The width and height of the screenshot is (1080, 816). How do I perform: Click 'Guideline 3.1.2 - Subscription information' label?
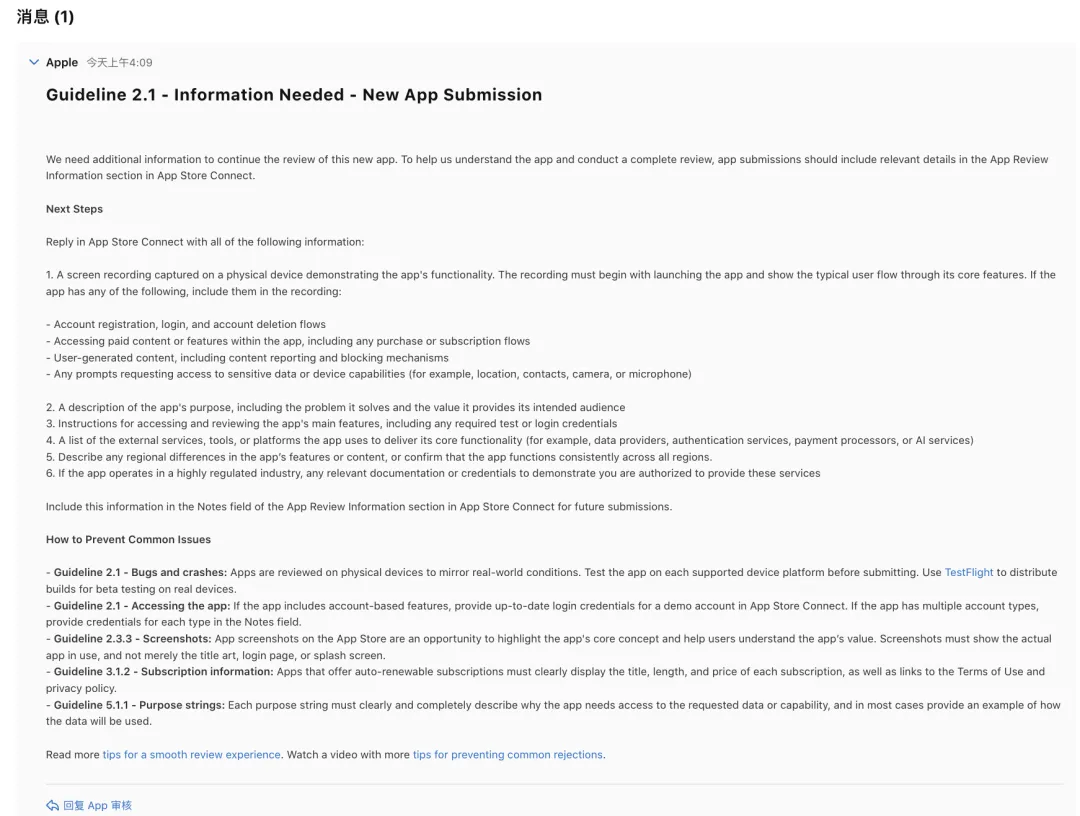pyautogui.click(x=163, y=671)
